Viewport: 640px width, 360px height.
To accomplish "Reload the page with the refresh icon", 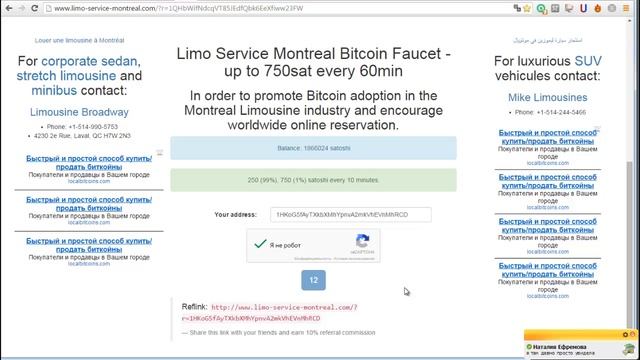I will click(x=35, y=8).
